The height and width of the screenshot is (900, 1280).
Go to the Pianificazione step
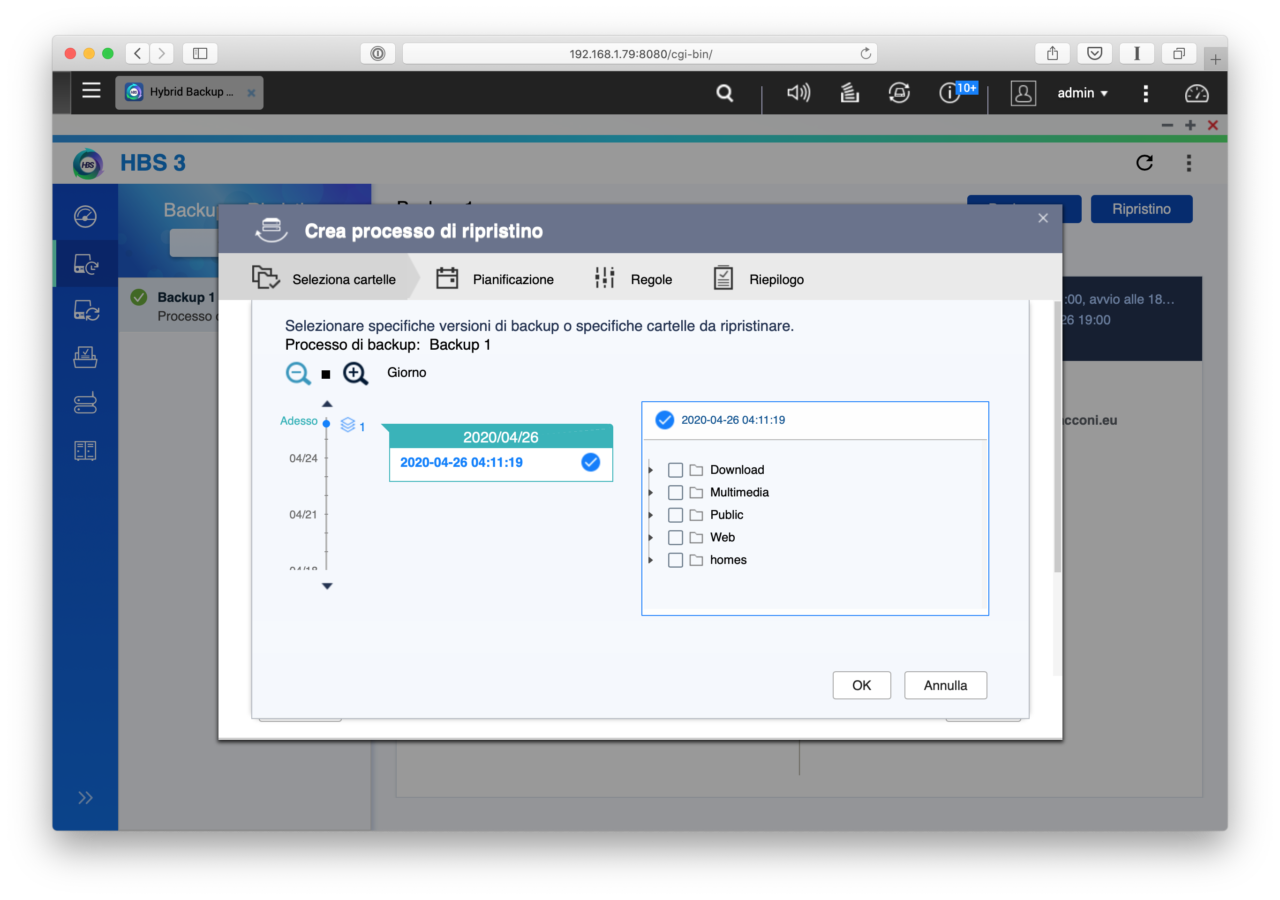click(x=496, y=279)
